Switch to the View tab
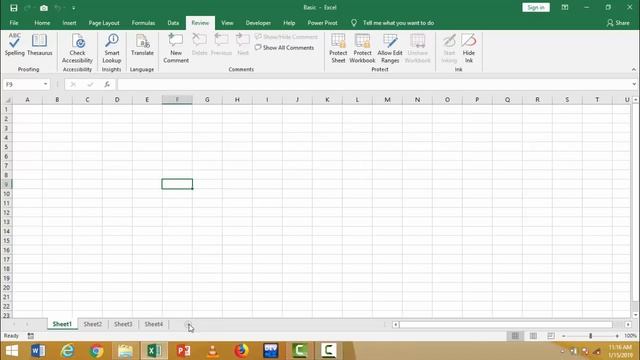This screenshot has height=360, width=640. click(227, 23)
